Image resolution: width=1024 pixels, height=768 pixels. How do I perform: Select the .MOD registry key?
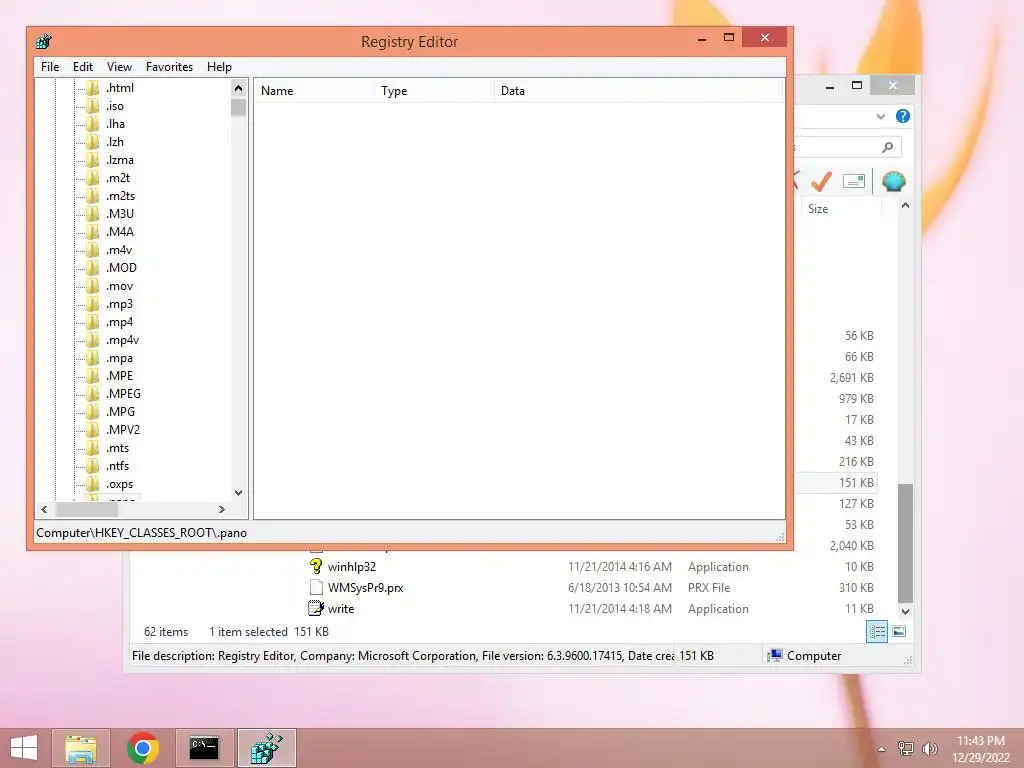click(121, 268)
